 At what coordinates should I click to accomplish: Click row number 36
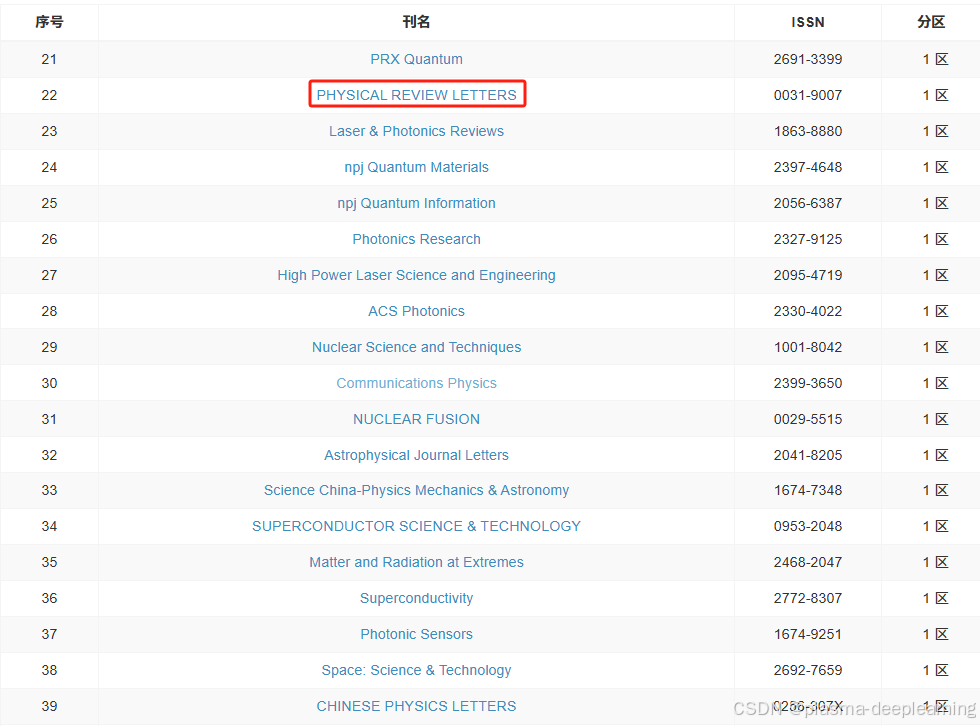click(x=49, y=599)
